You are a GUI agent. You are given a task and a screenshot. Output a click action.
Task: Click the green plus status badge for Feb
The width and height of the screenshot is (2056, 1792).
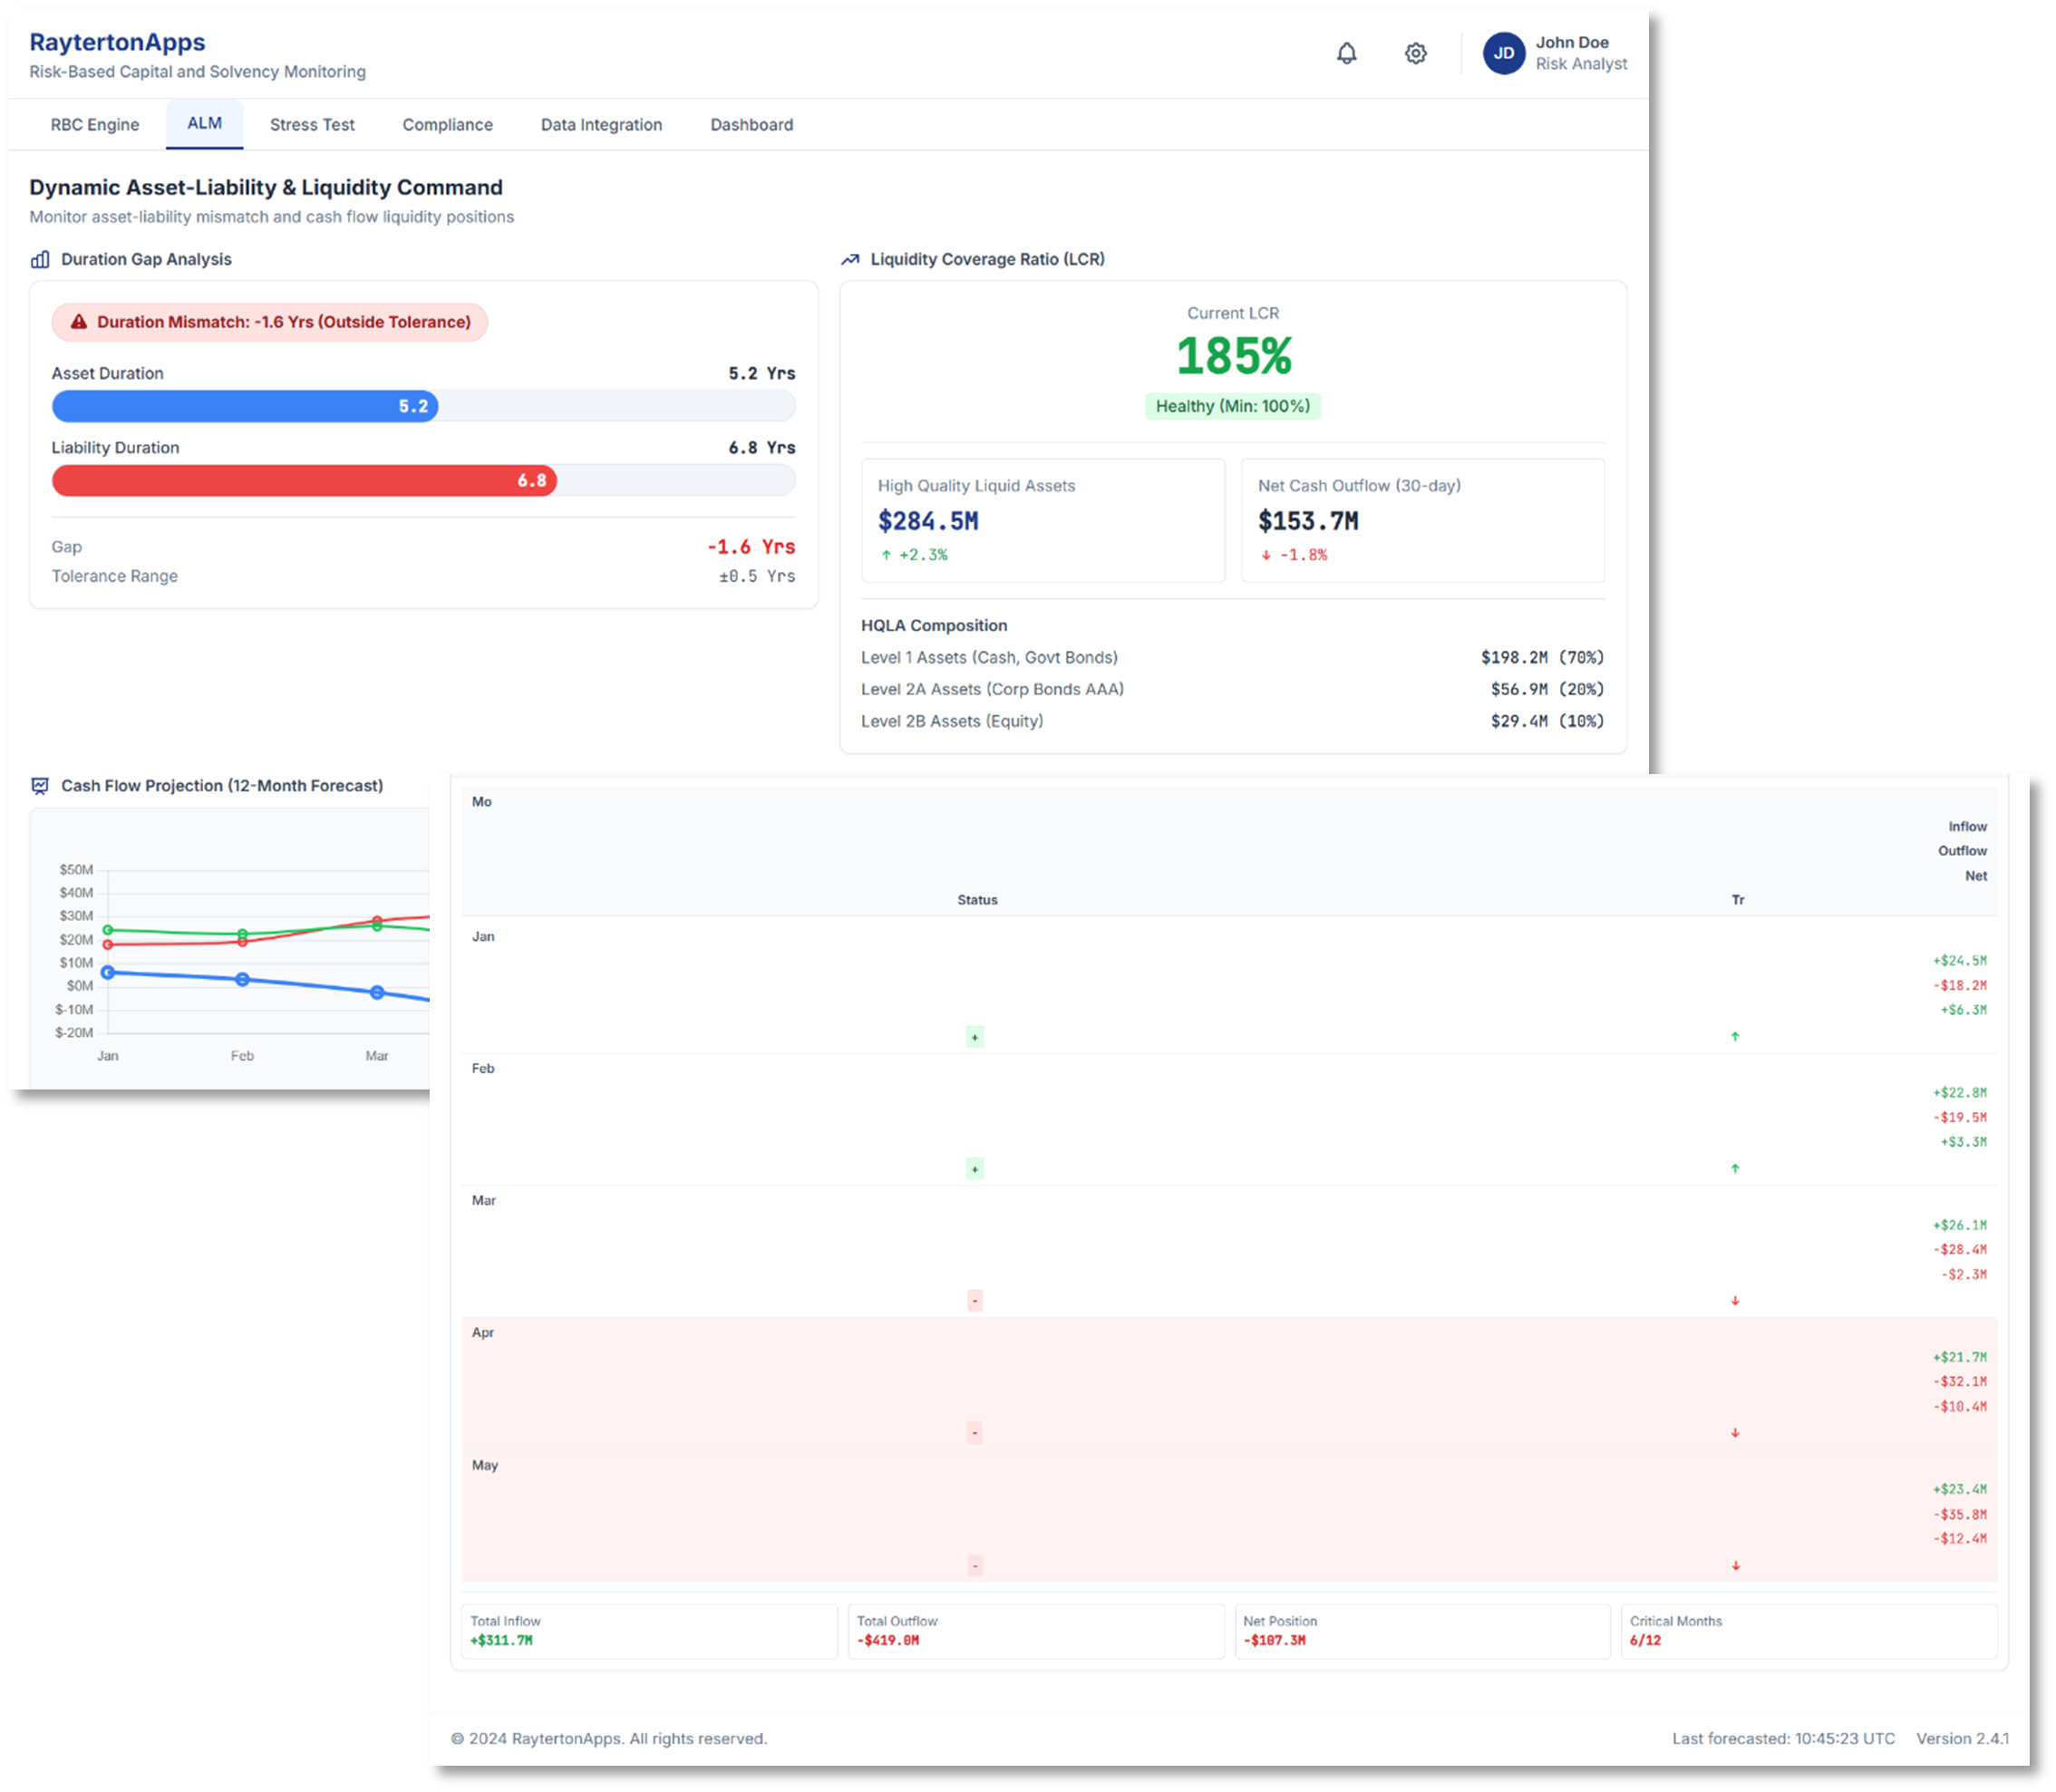974,1169
